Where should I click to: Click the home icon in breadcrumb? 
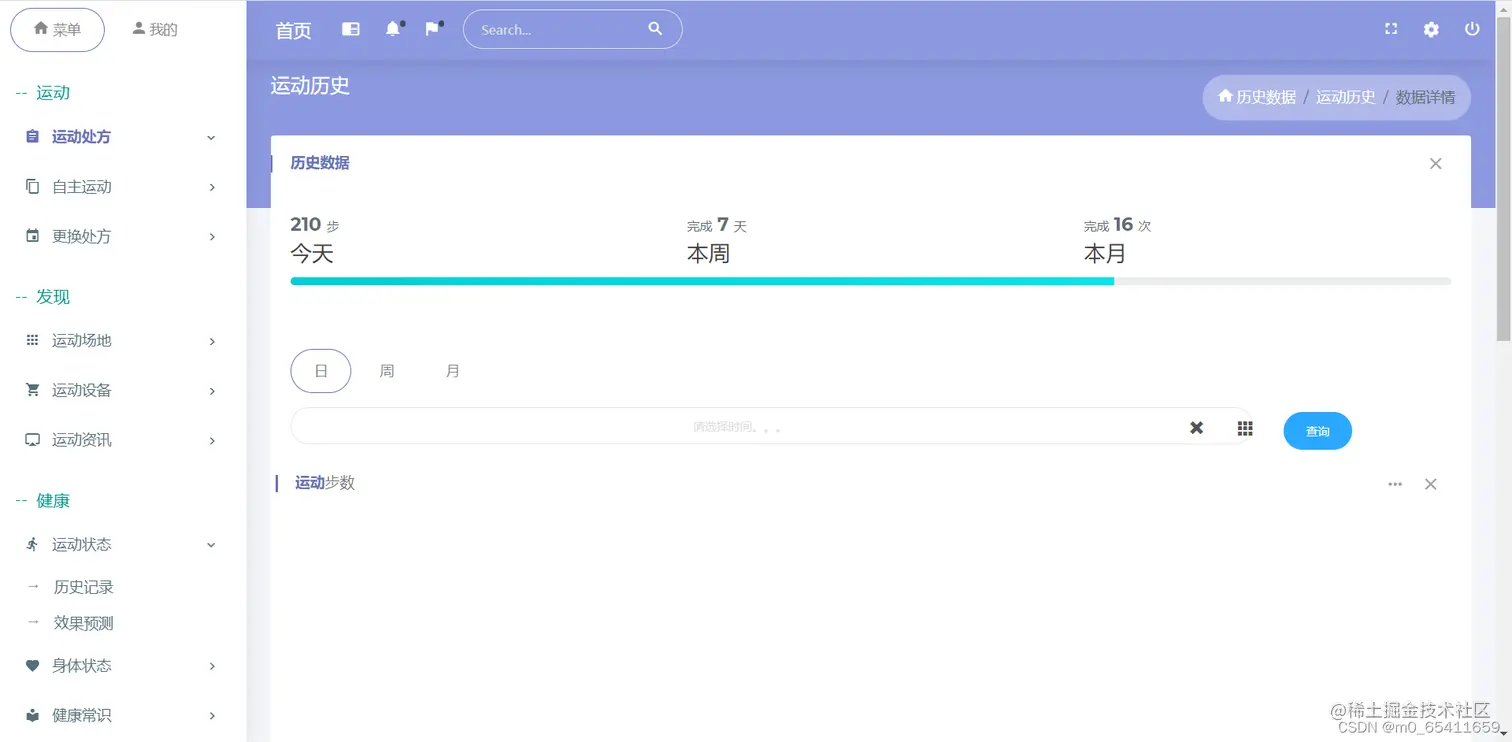[1225, 96]
